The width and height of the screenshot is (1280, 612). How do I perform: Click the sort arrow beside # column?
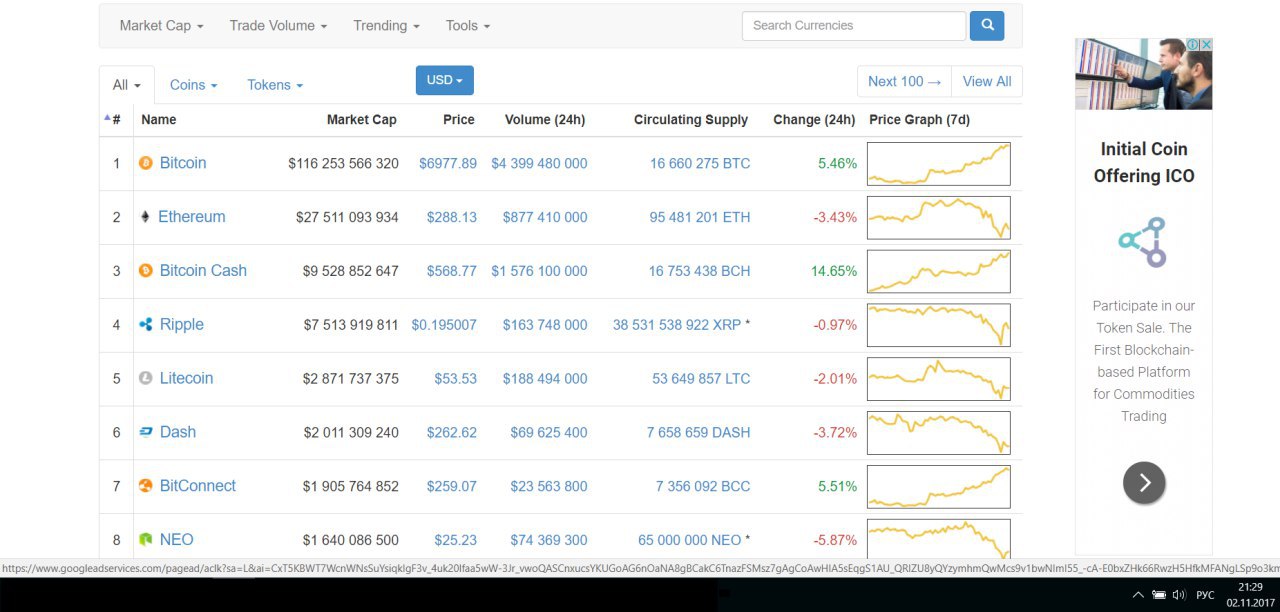[x=107, y=118]
